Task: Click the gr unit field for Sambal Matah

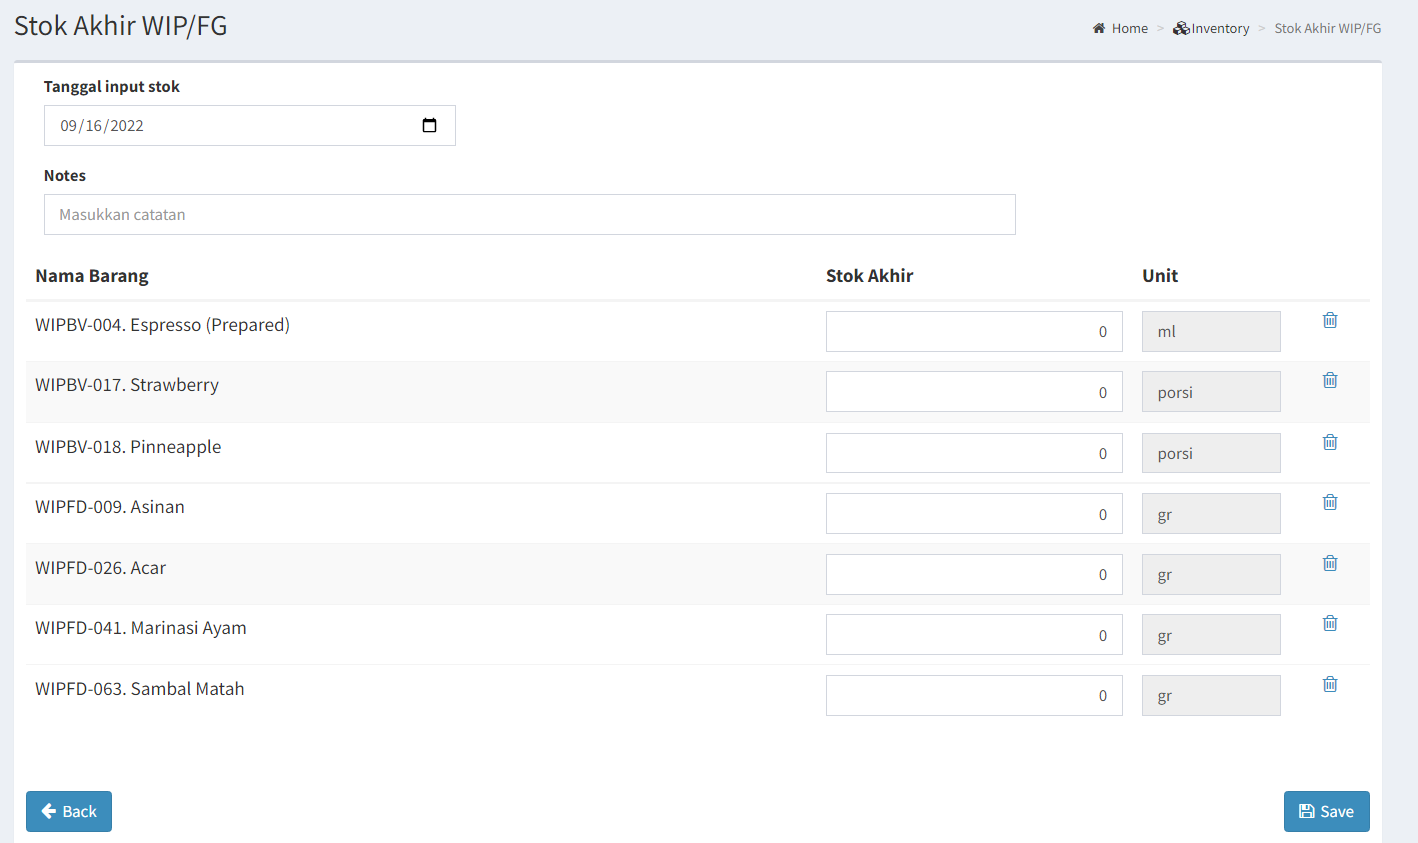Action: coord(1211,695)
